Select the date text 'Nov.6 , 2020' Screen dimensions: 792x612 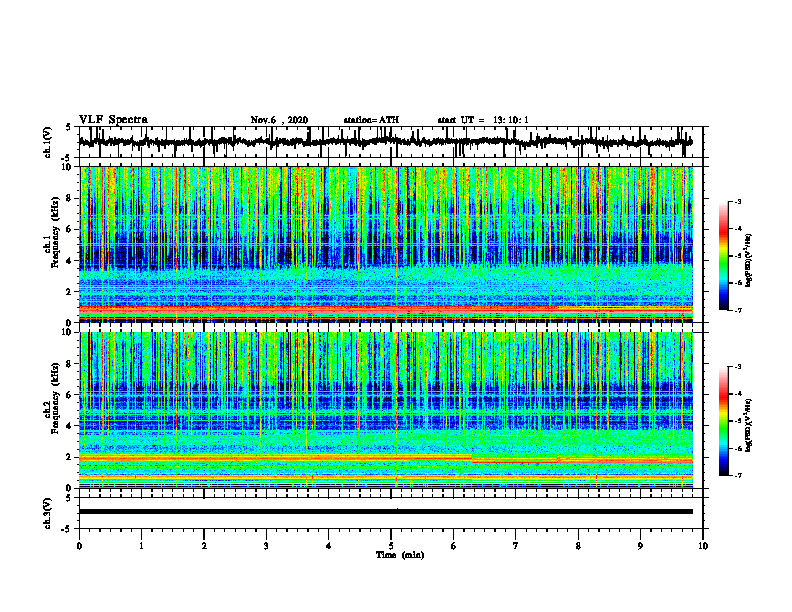click(x=279, y=120)
